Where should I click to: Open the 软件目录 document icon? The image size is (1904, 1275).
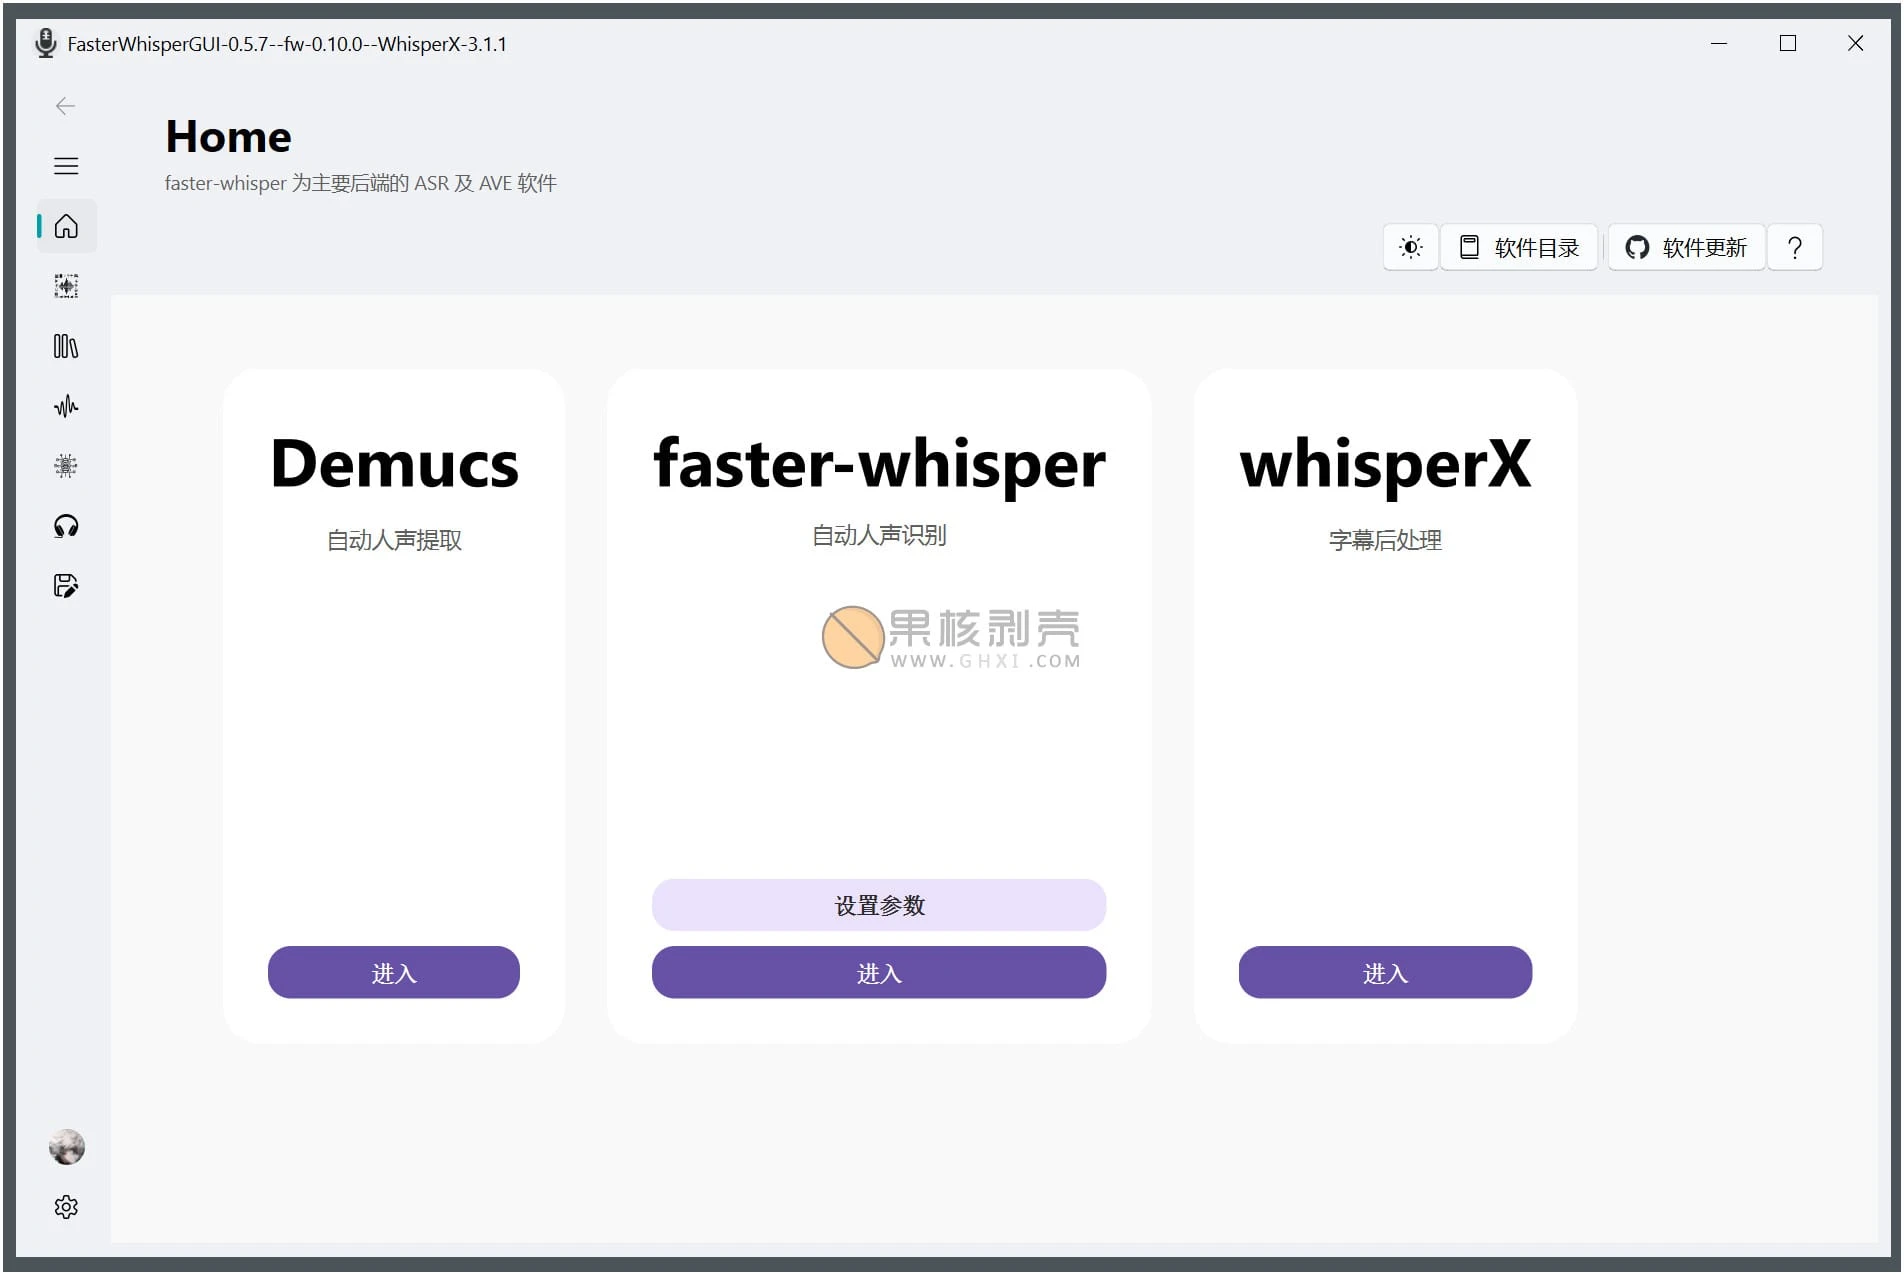(1470, 247)
